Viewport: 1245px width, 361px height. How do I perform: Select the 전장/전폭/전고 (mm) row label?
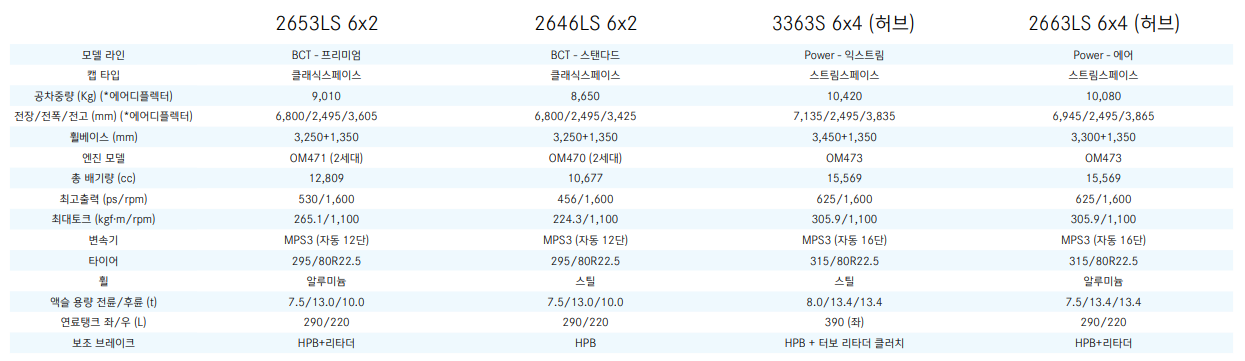click(104, 116)
